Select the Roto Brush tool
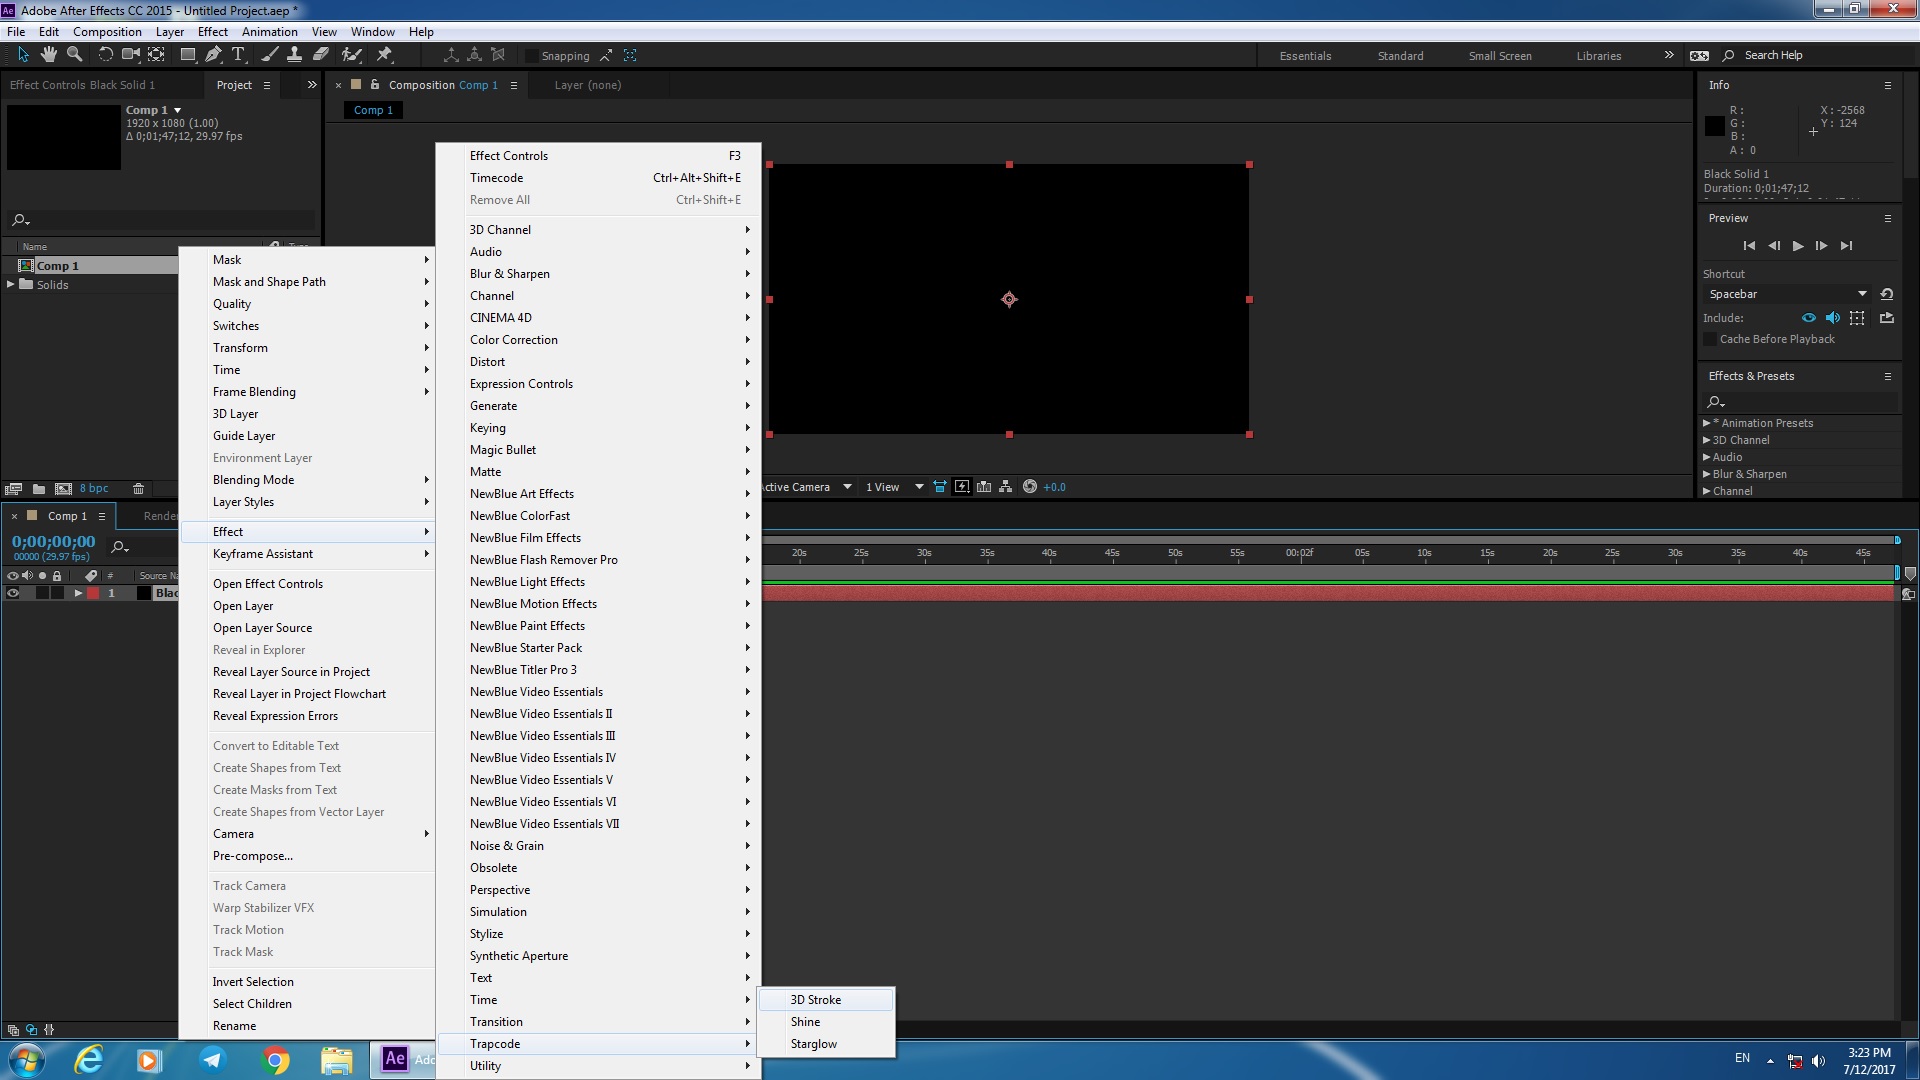The image size is (1920, 1080). point(351,55)
